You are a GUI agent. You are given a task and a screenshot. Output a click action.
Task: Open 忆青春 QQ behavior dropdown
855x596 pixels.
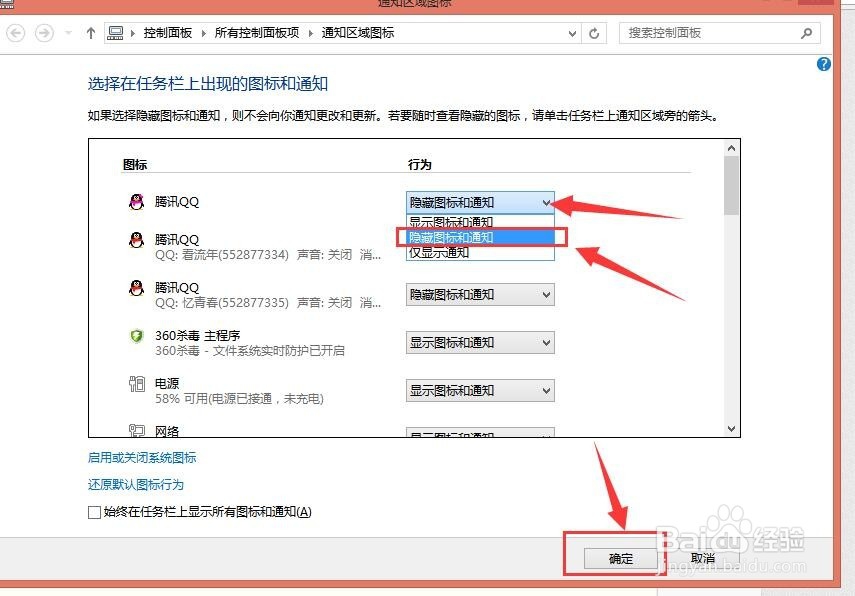pos(480,294)
